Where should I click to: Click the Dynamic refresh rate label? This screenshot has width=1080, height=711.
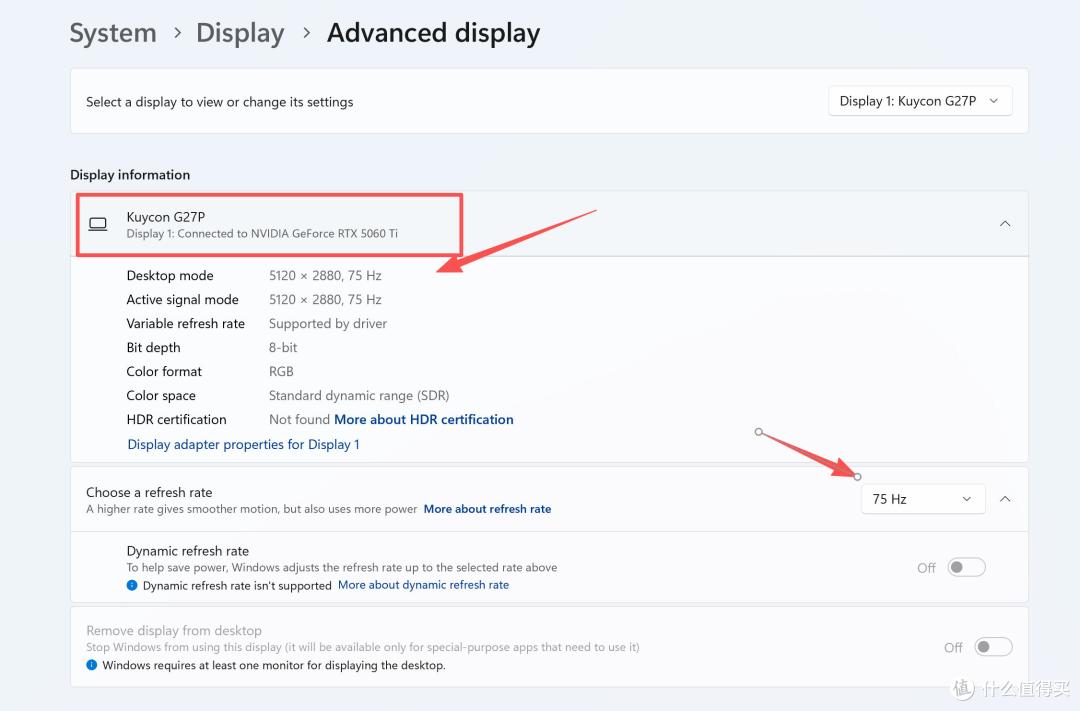click(x=187, y=551)
